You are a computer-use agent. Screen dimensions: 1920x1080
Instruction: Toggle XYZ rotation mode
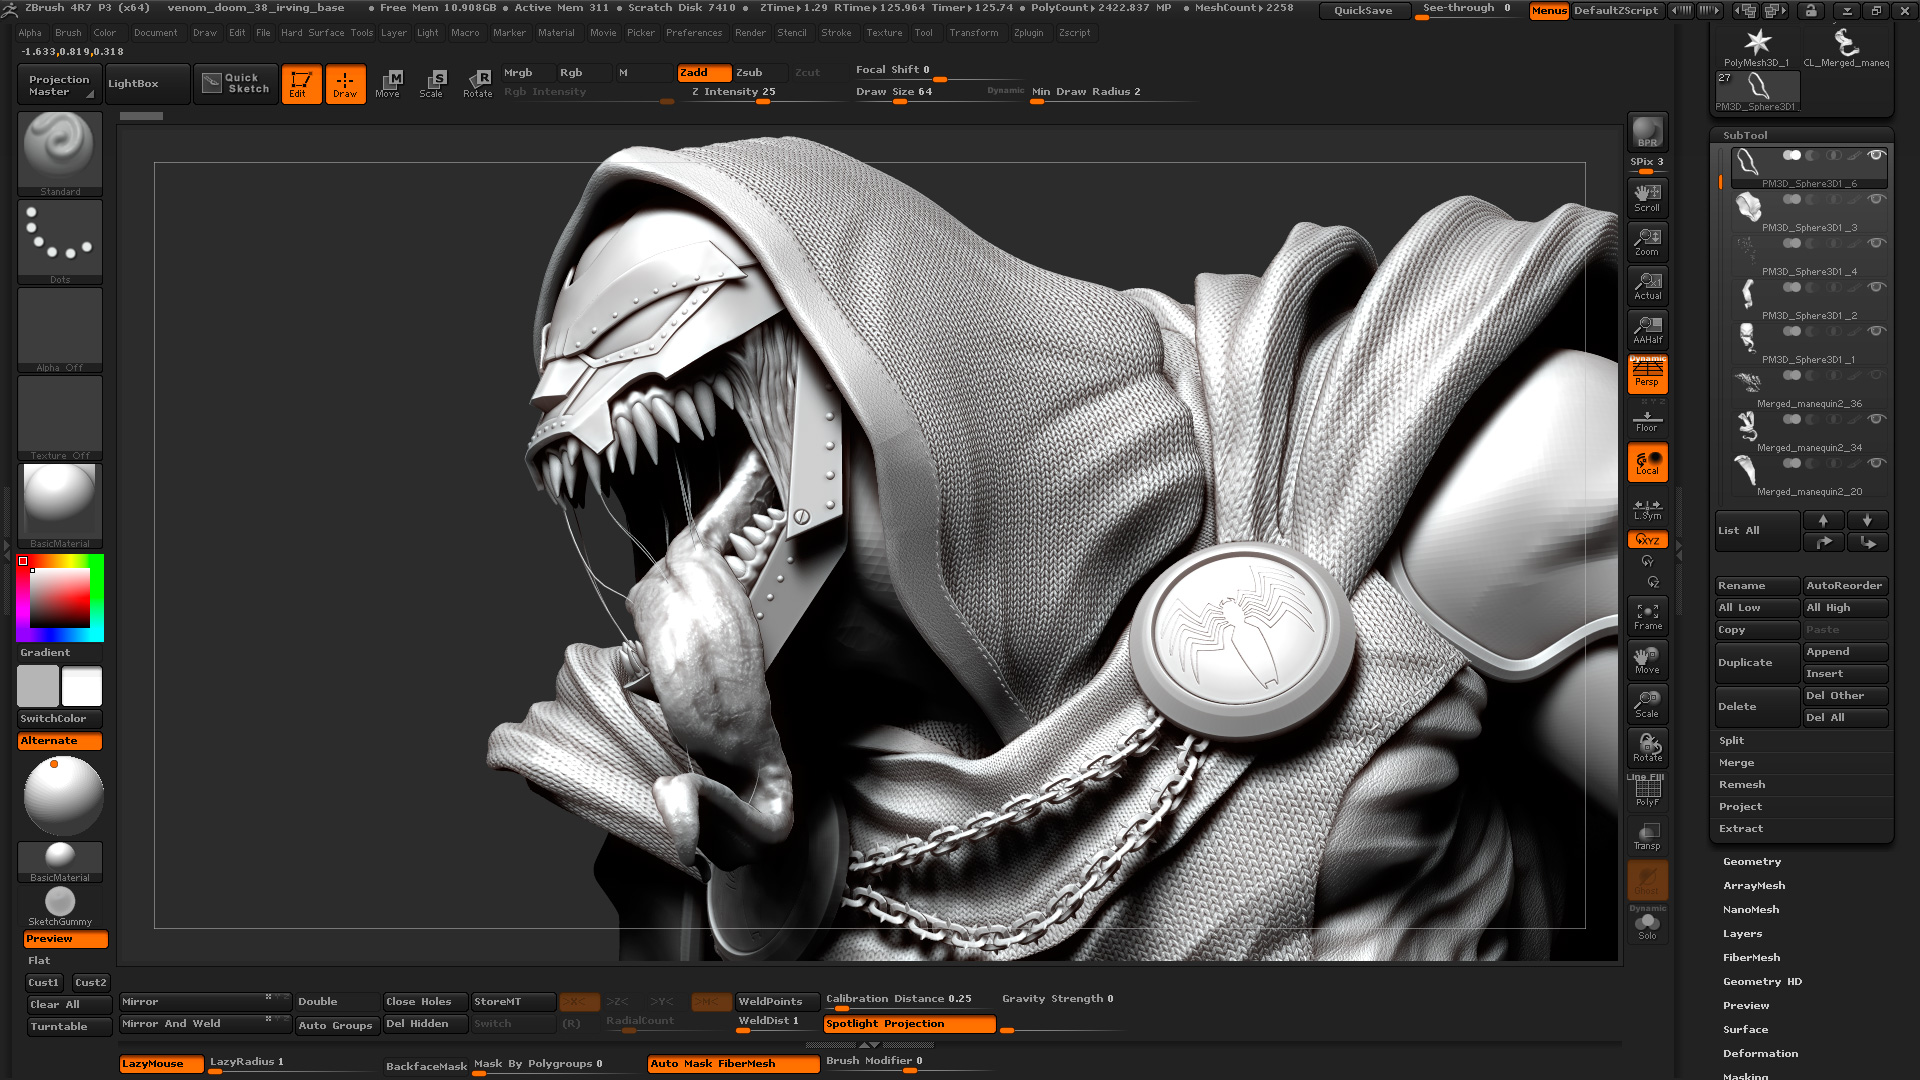coord(1647,540)
